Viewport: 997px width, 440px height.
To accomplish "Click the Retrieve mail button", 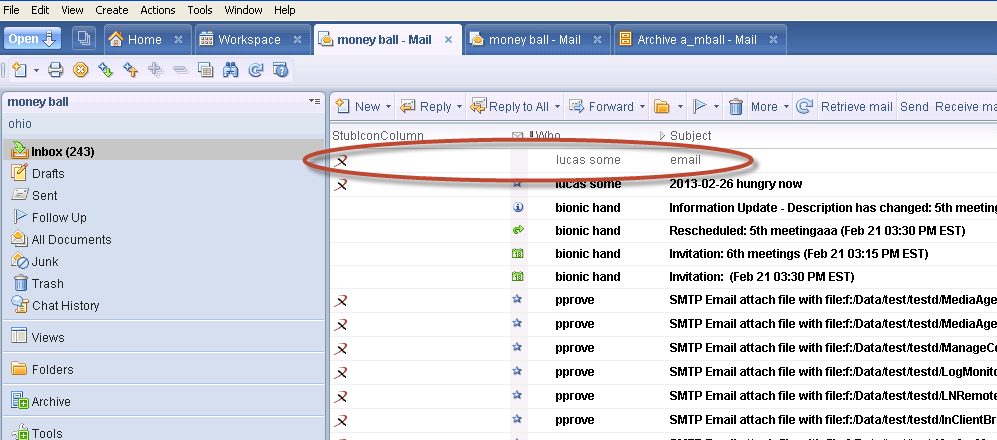I will point(856,106).
